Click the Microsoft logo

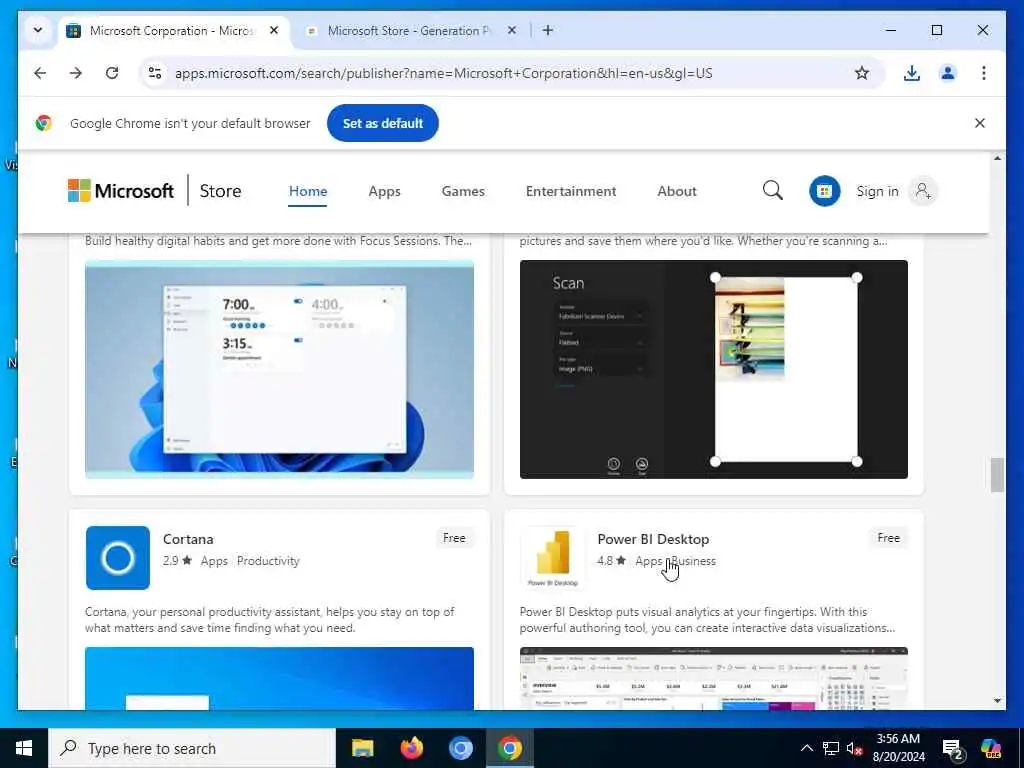(x=121, y=191)
